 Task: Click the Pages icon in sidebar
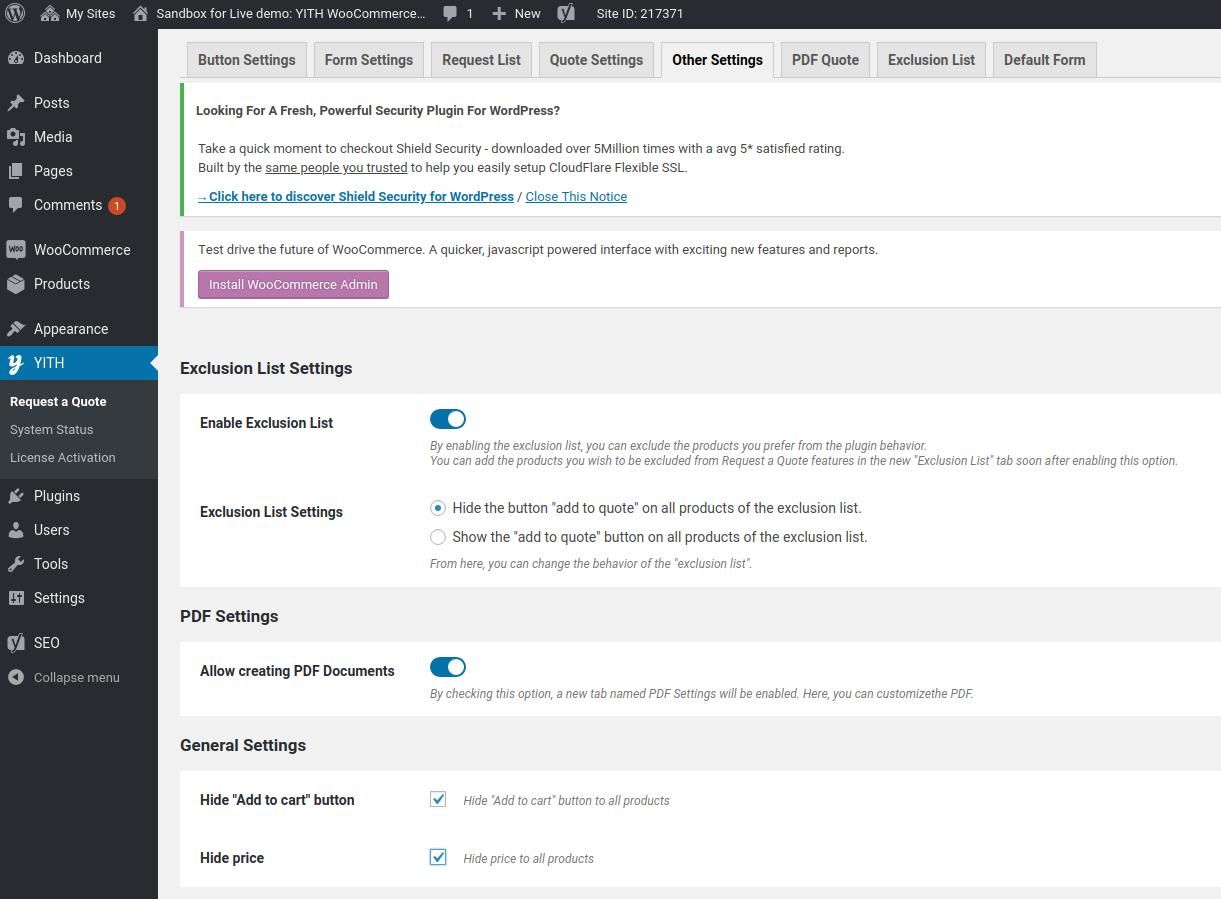click(x=16, y=171)
